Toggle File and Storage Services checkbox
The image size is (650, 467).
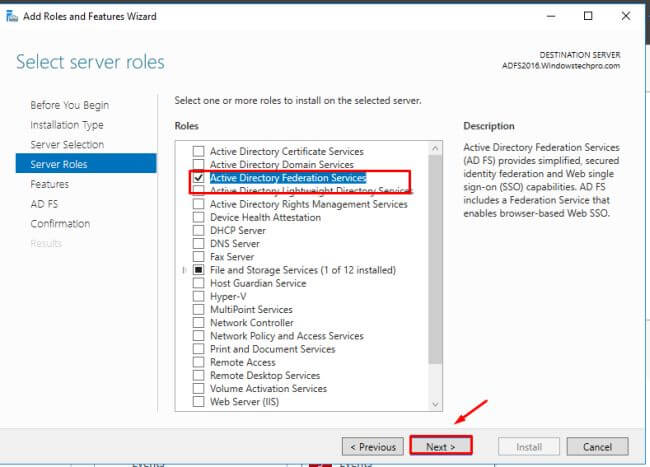pyautogui.click(x=199, y=270)
